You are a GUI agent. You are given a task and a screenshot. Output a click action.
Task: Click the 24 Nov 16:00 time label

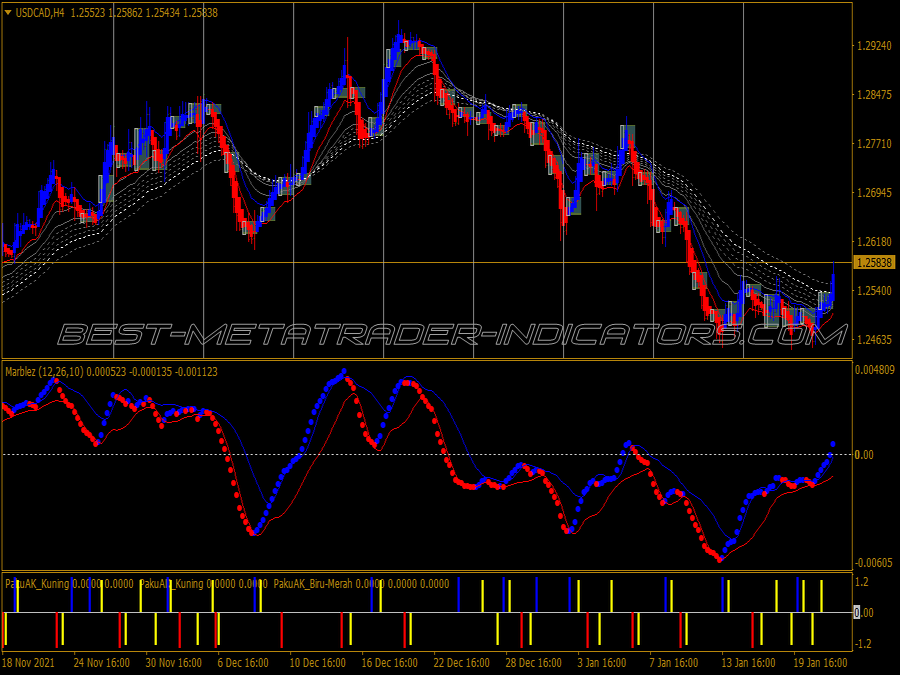[x=102, y=662]
